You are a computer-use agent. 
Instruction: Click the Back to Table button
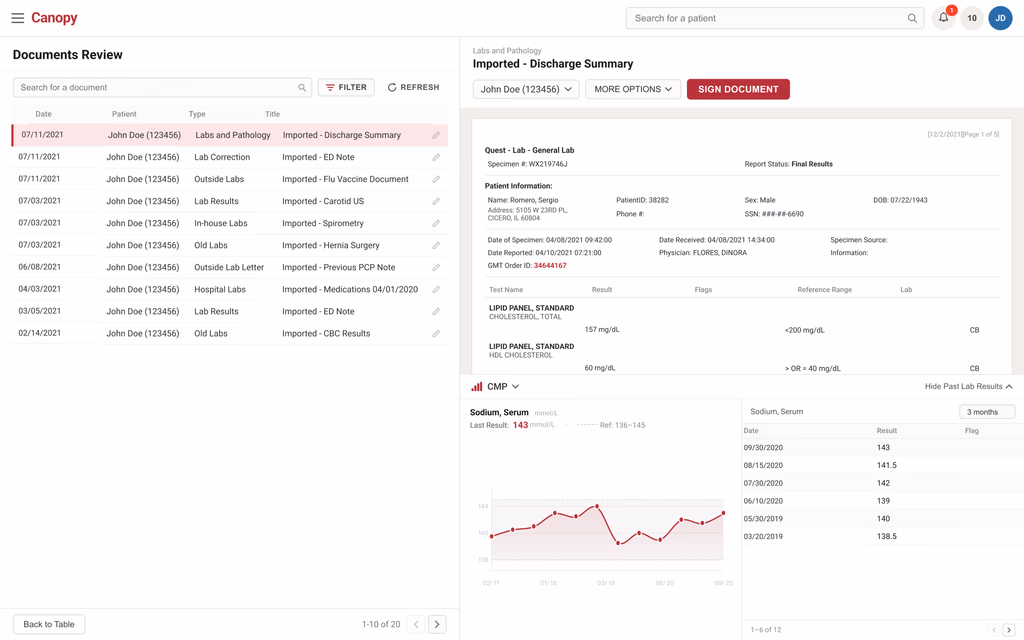49,624
